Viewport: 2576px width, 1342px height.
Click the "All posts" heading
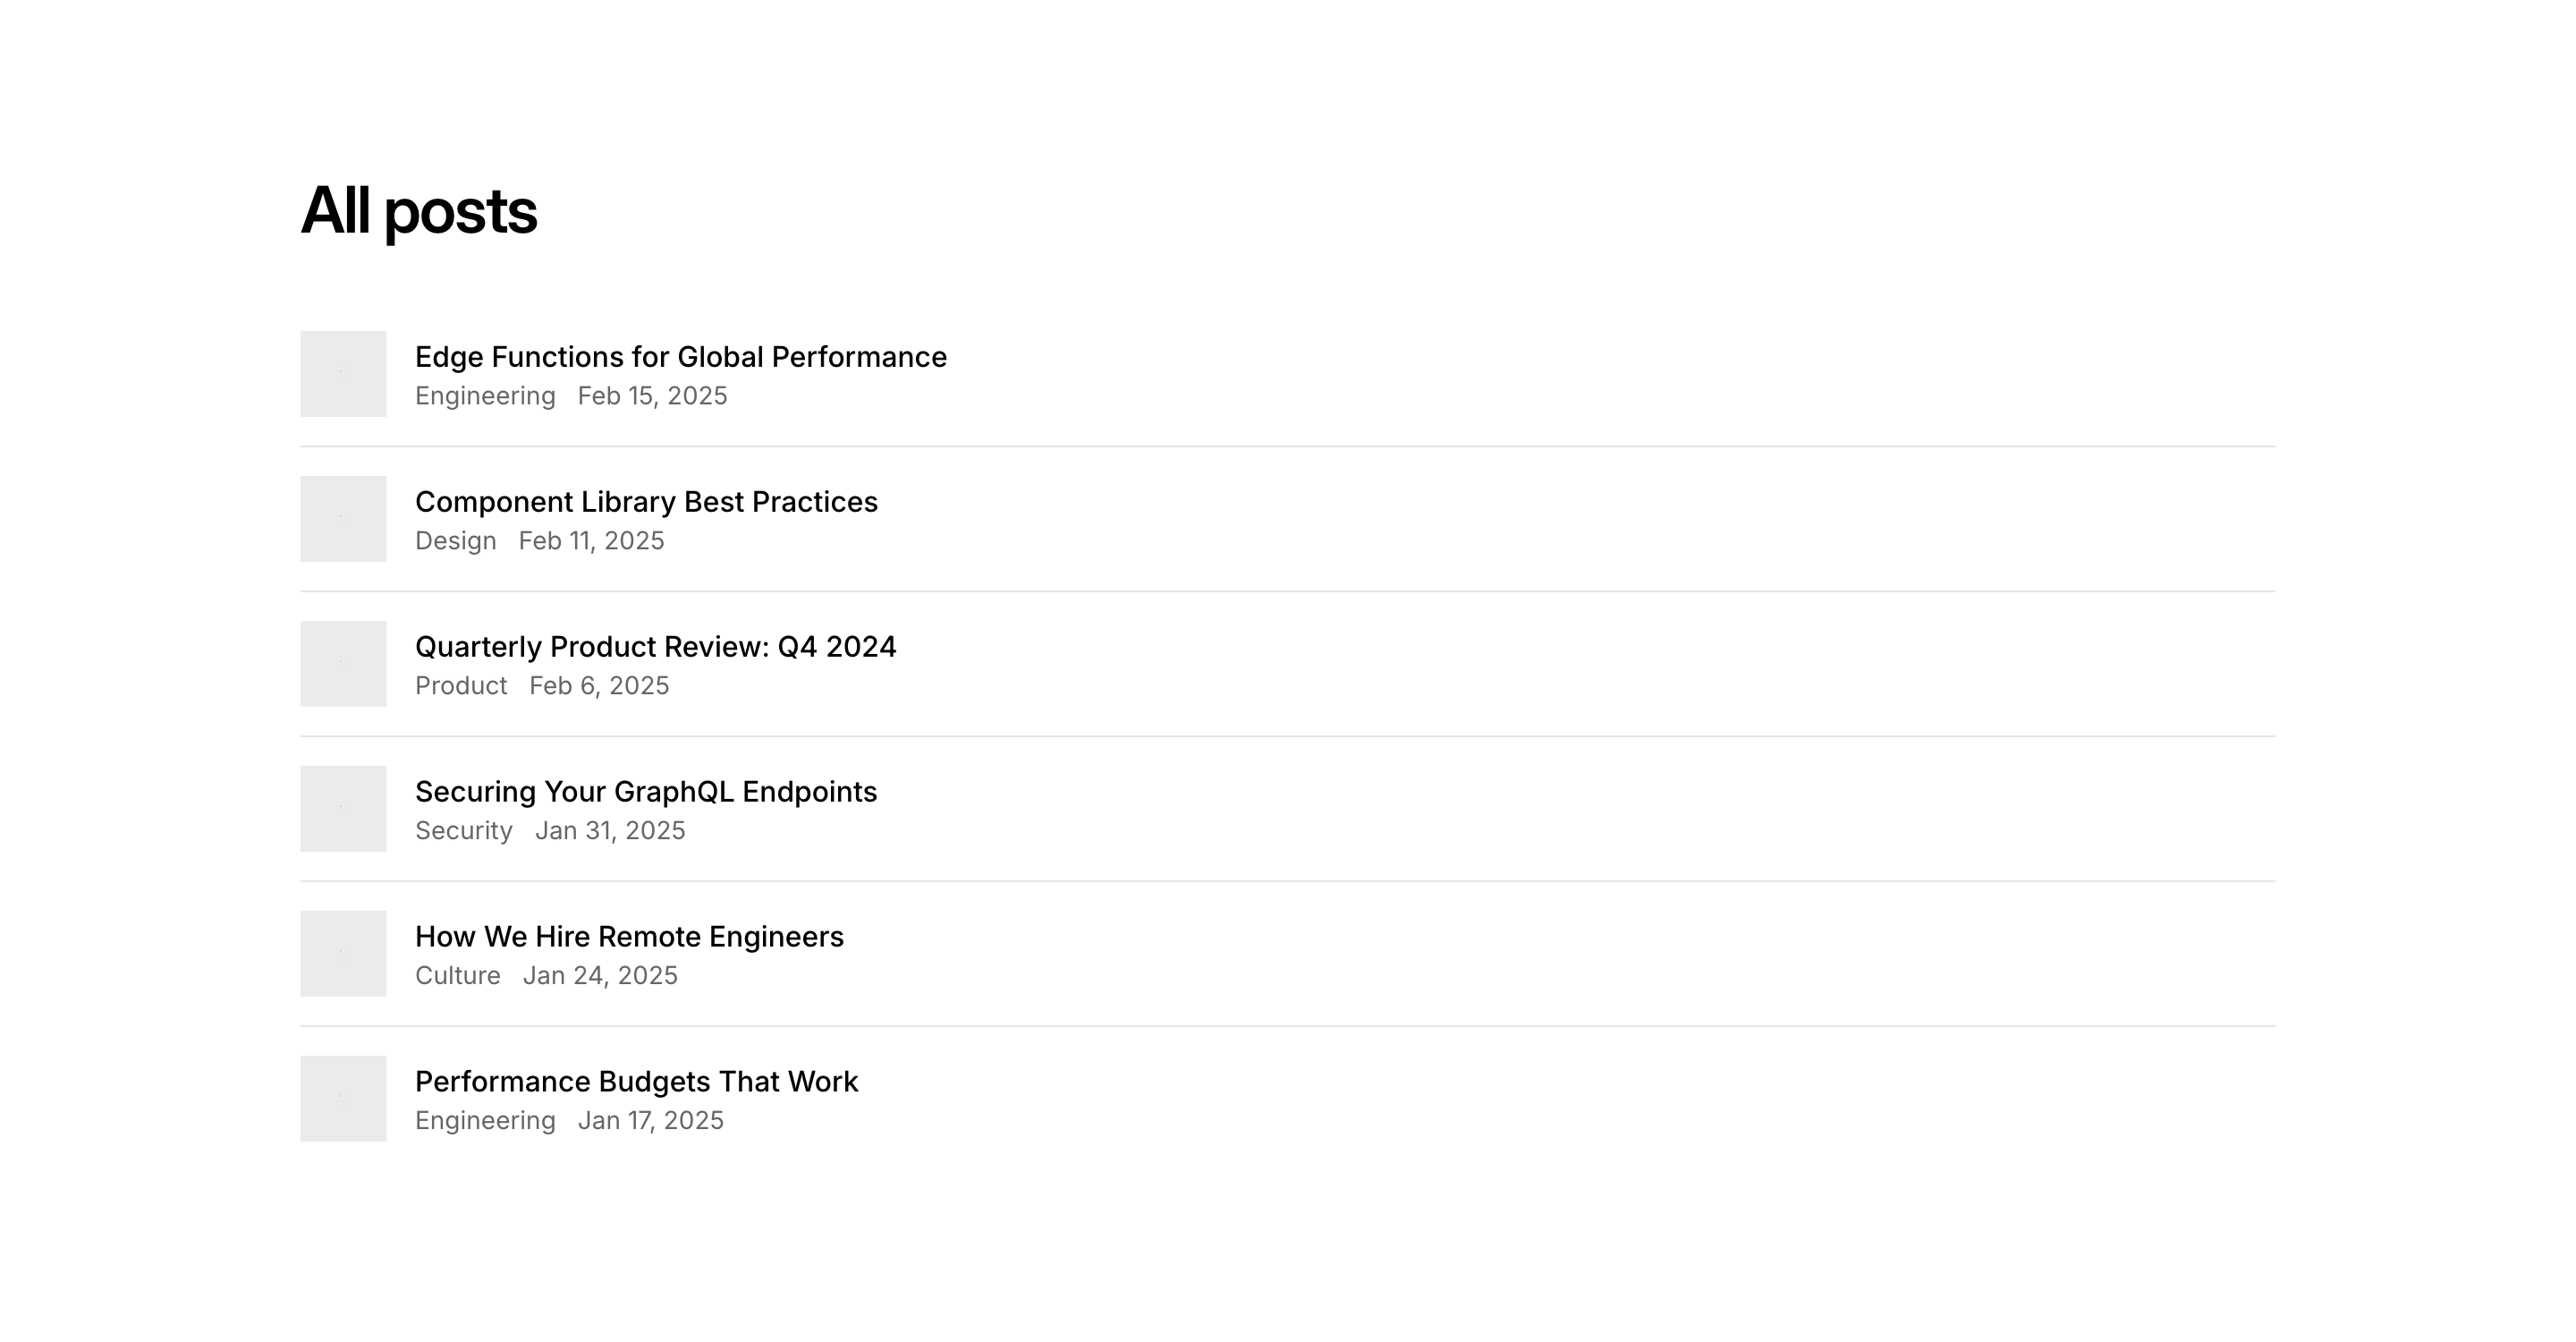click(419, 211)
